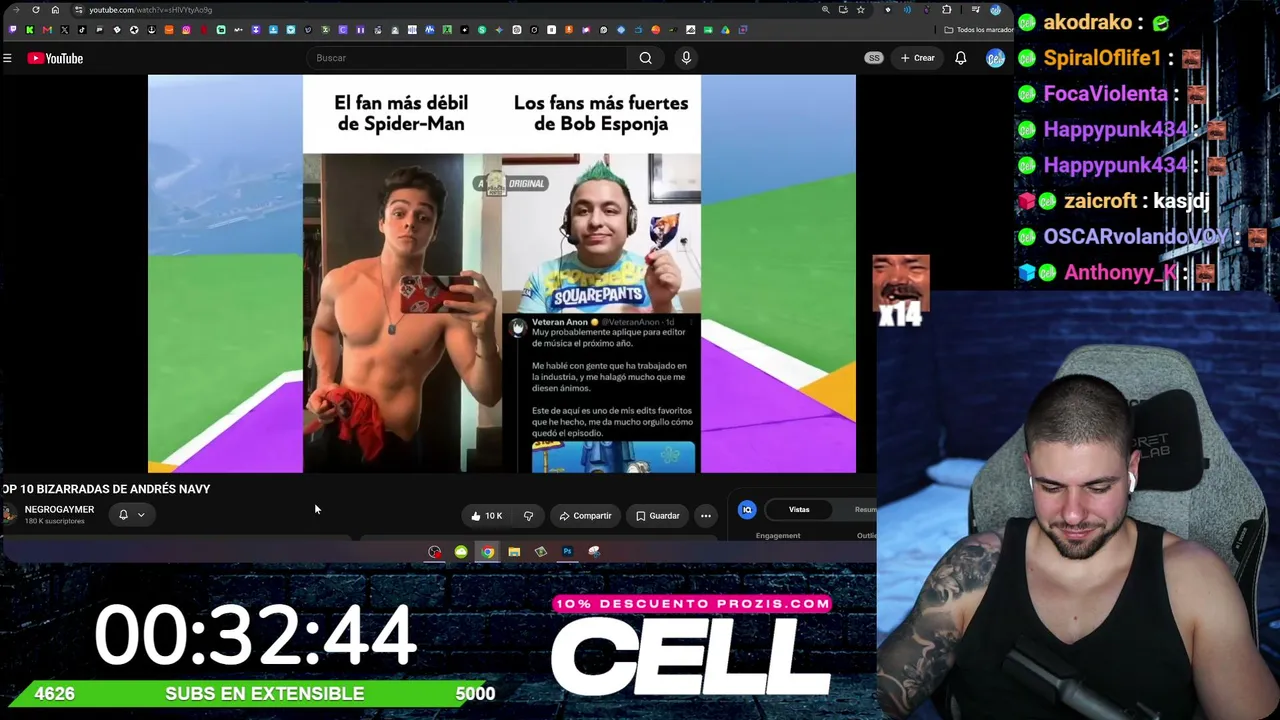The height and width of the screenshot is (720, 1280).
Task: Click the Guardar save button
Action: 658,516
